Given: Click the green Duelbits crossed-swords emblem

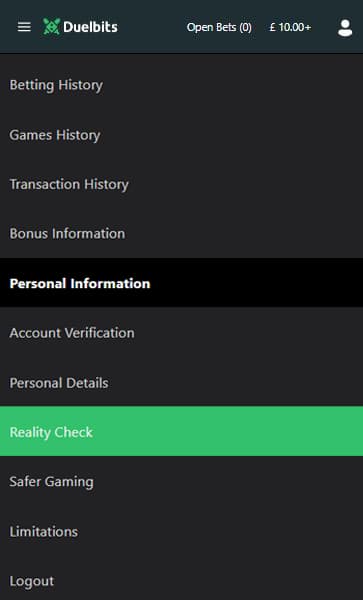Looking at the screenshot, I should click(52, 27).
